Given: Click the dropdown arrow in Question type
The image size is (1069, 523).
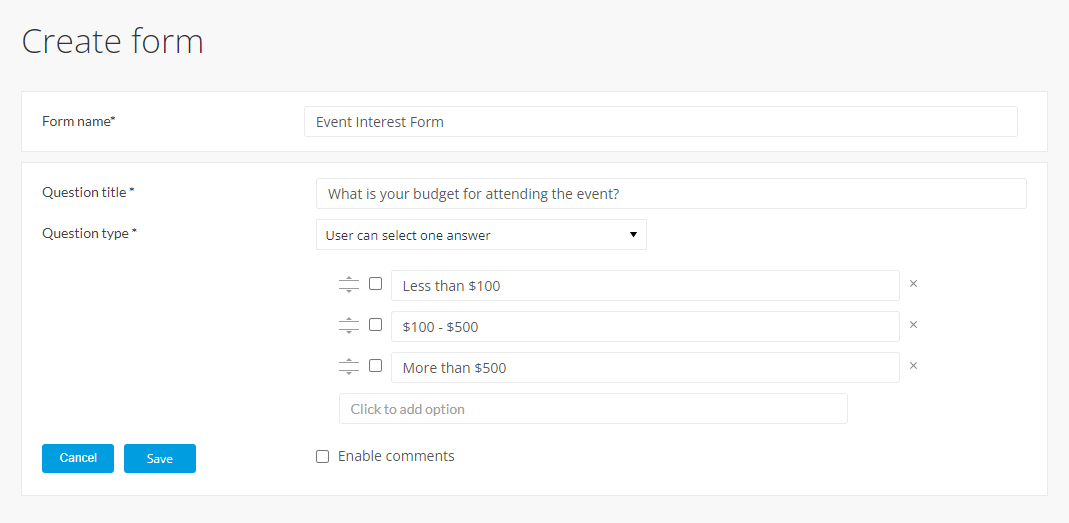Looking at the screenshot, I should click(633, 235).
